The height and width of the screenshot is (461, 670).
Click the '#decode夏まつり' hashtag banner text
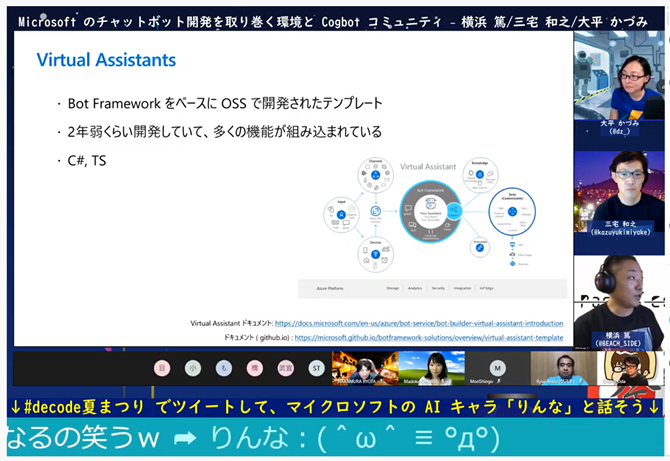(x=84, y=407)
